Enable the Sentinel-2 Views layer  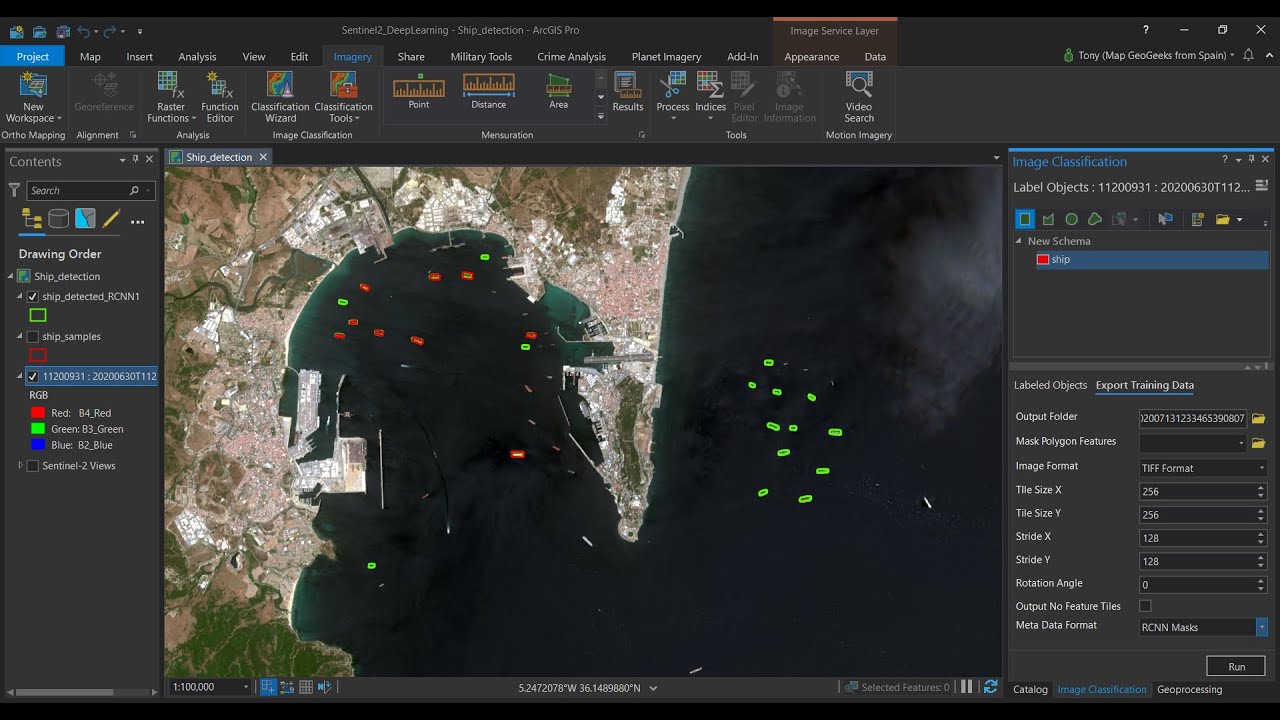point(33,466)
